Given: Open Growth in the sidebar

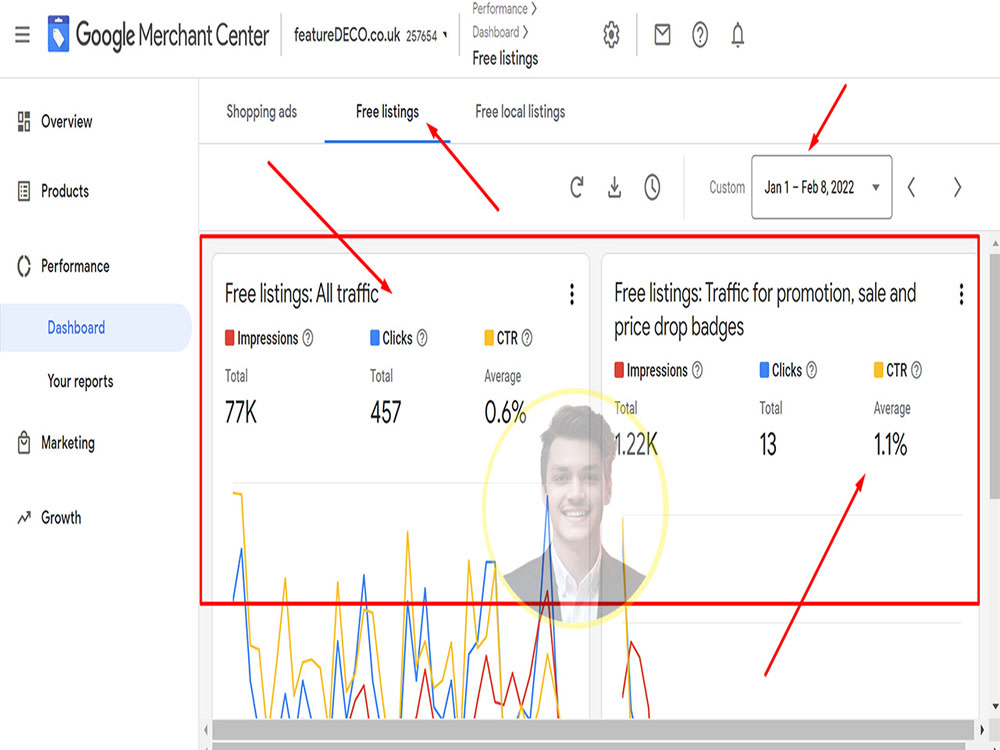Looking at the screenshot, I should [x=61, y=518].
